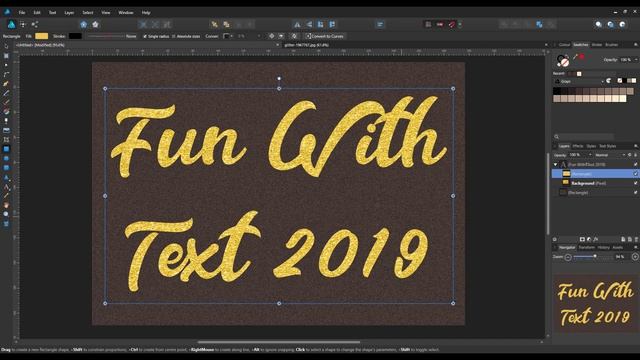This screenshot has width=640, height=360.
Task: Open the Text menu
Action: (x=52, y=13)
